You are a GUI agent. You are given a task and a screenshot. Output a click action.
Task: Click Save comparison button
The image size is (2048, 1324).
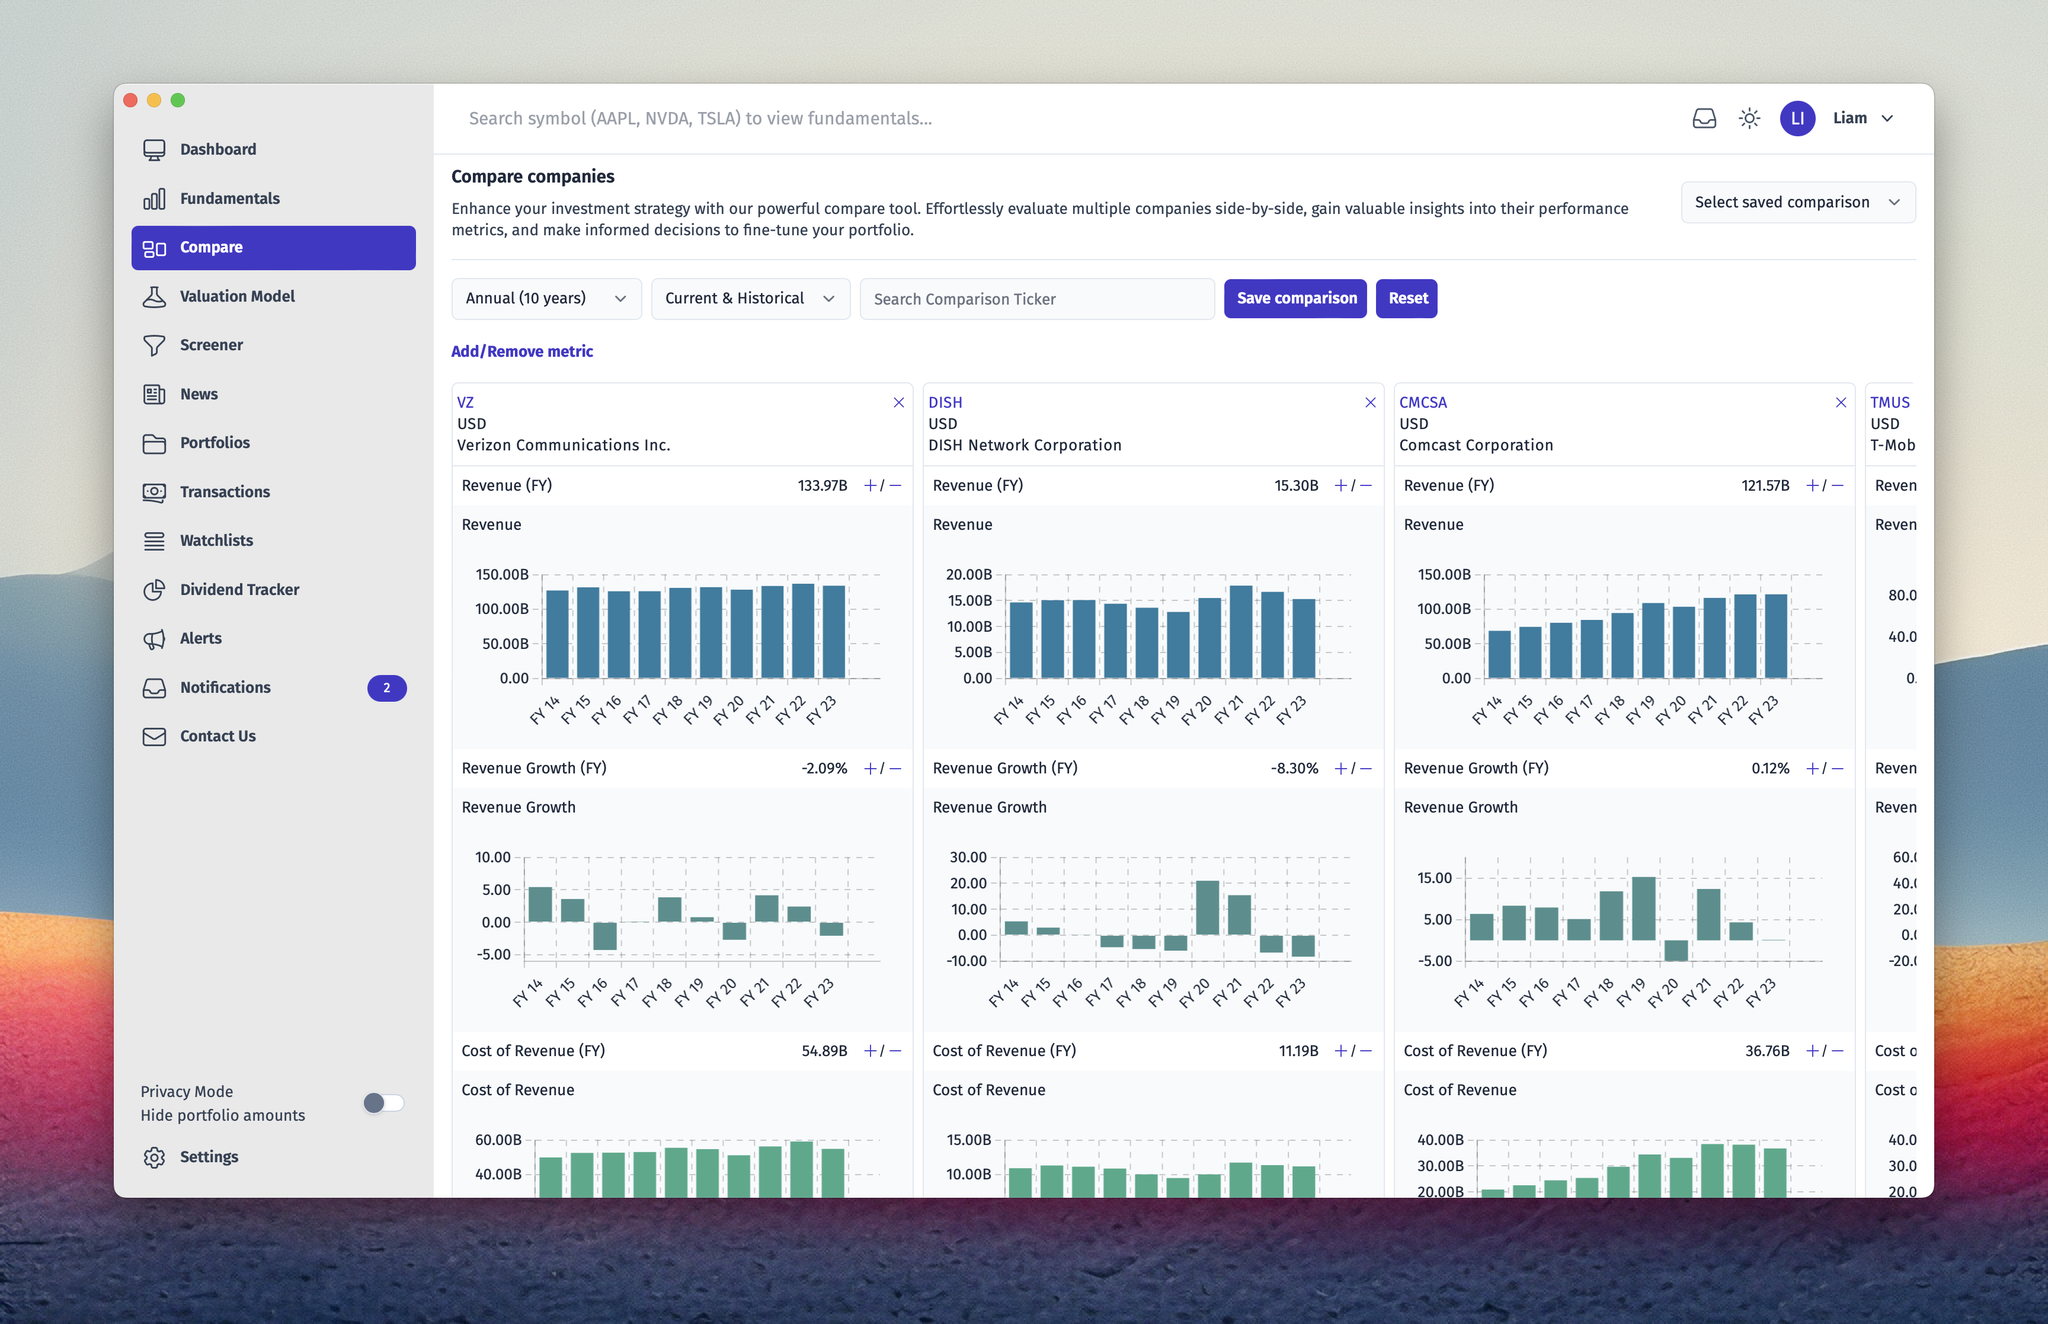[1296, 299]
